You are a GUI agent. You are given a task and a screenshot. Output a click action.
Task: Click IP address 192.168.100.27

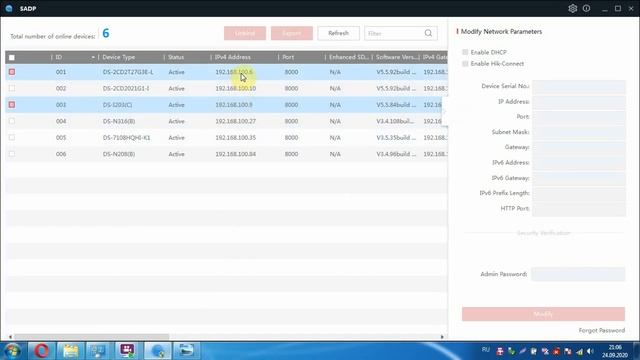236,121
